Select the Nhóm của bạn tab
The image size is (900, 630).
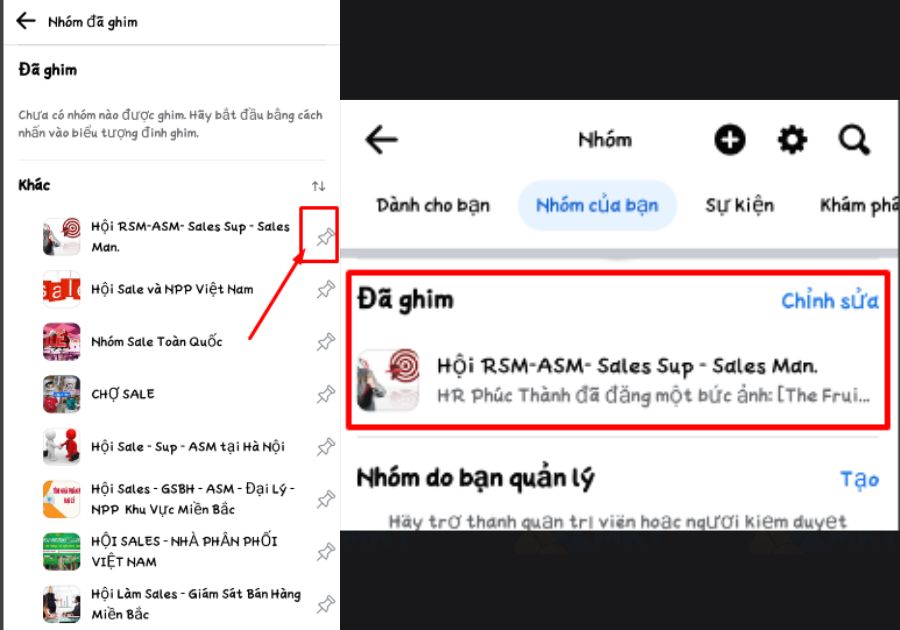pos(597,205)
